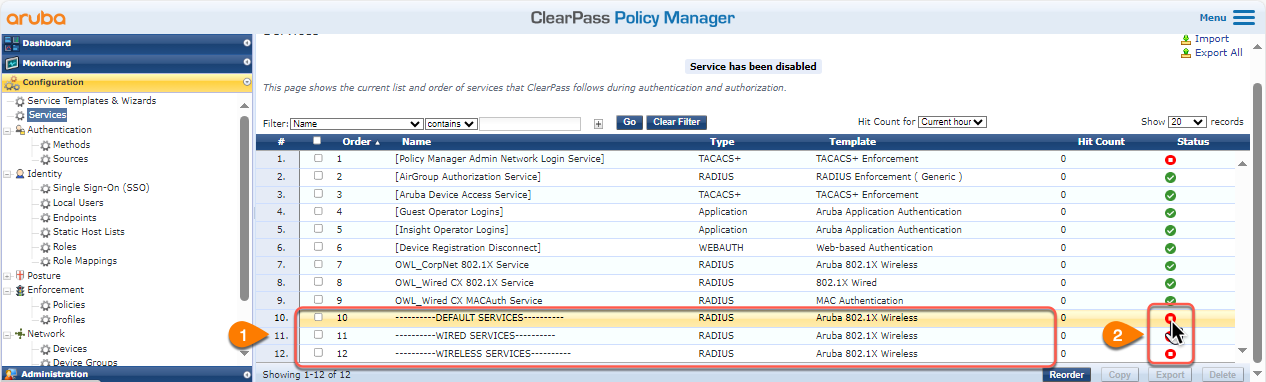Click the add filter plus icon
This screenshot has height=382, width=1266.
pyautogui.click(x=598, y=124)
